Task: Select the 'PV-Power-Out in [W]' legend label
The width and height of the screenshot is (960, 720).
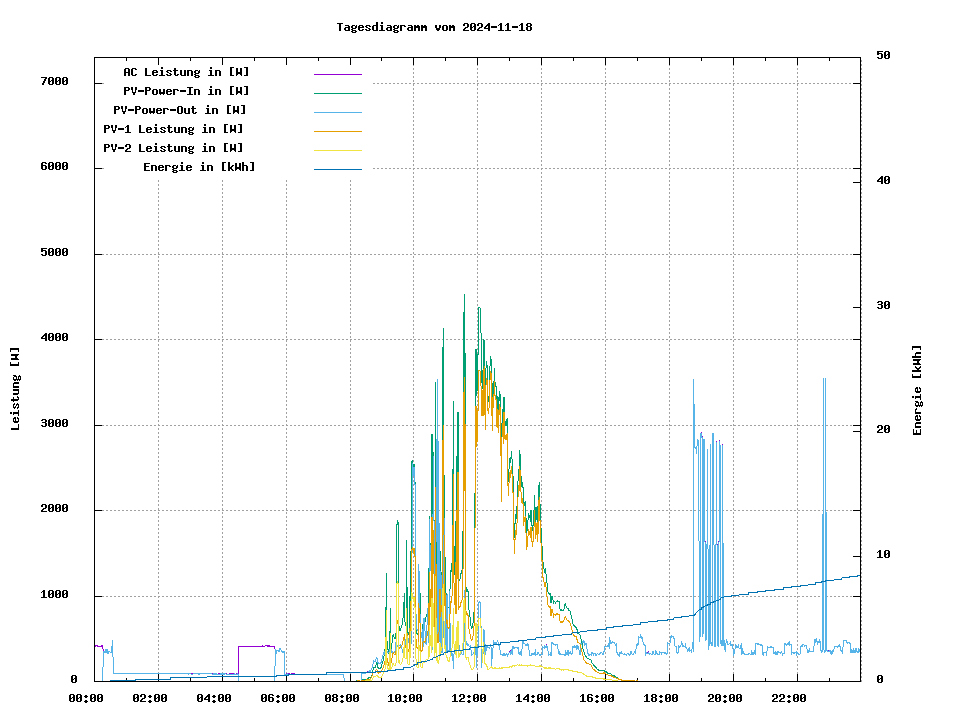Action: click(181, 110)
